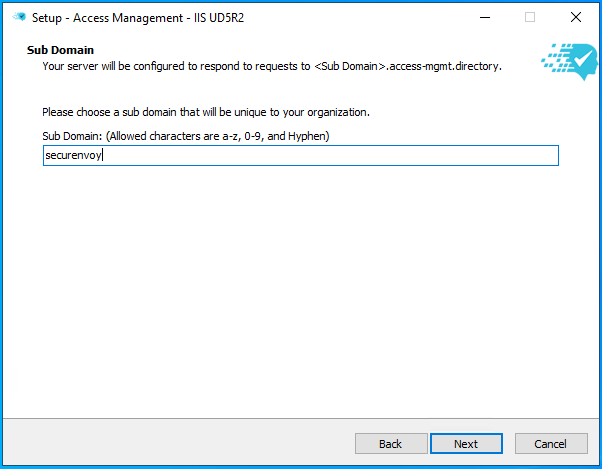Minimize the Setup wizard window

[x=484, y=17]
